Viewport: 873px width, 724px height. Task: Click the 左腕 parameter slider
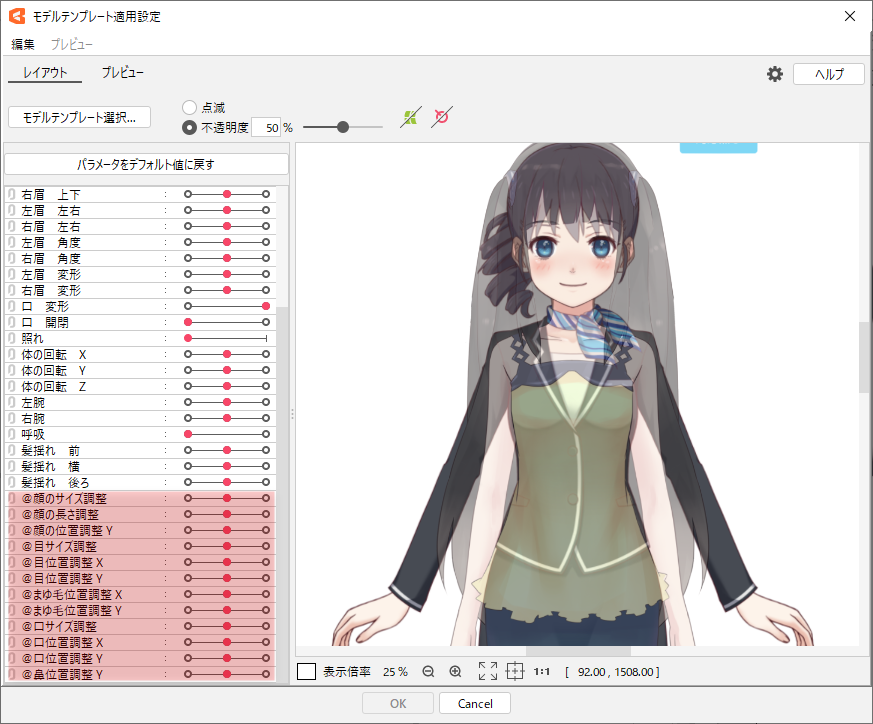click(x=227, y=402)
